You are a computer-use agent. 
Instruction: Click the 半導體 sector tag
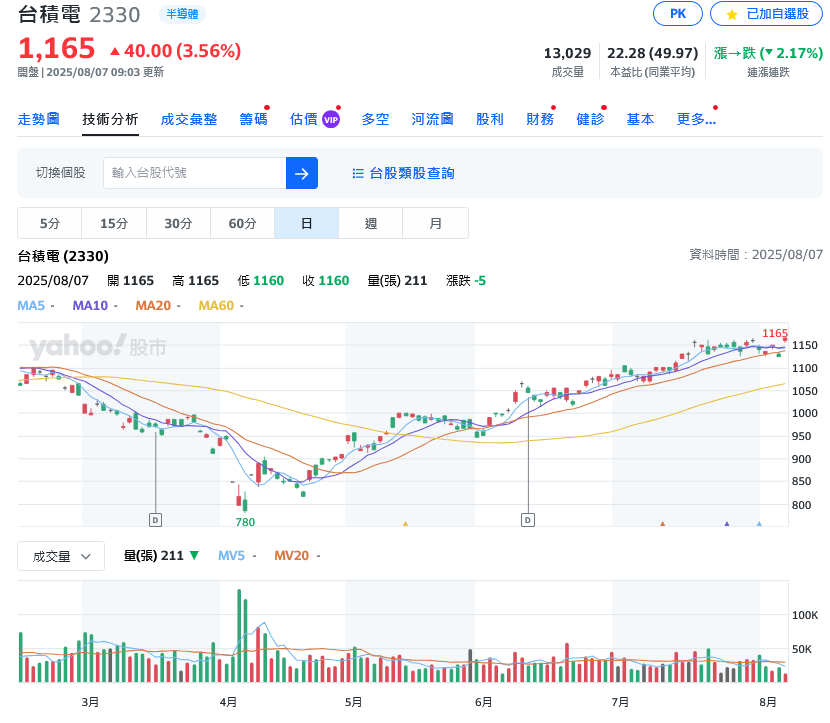click(x=182, y=14)
